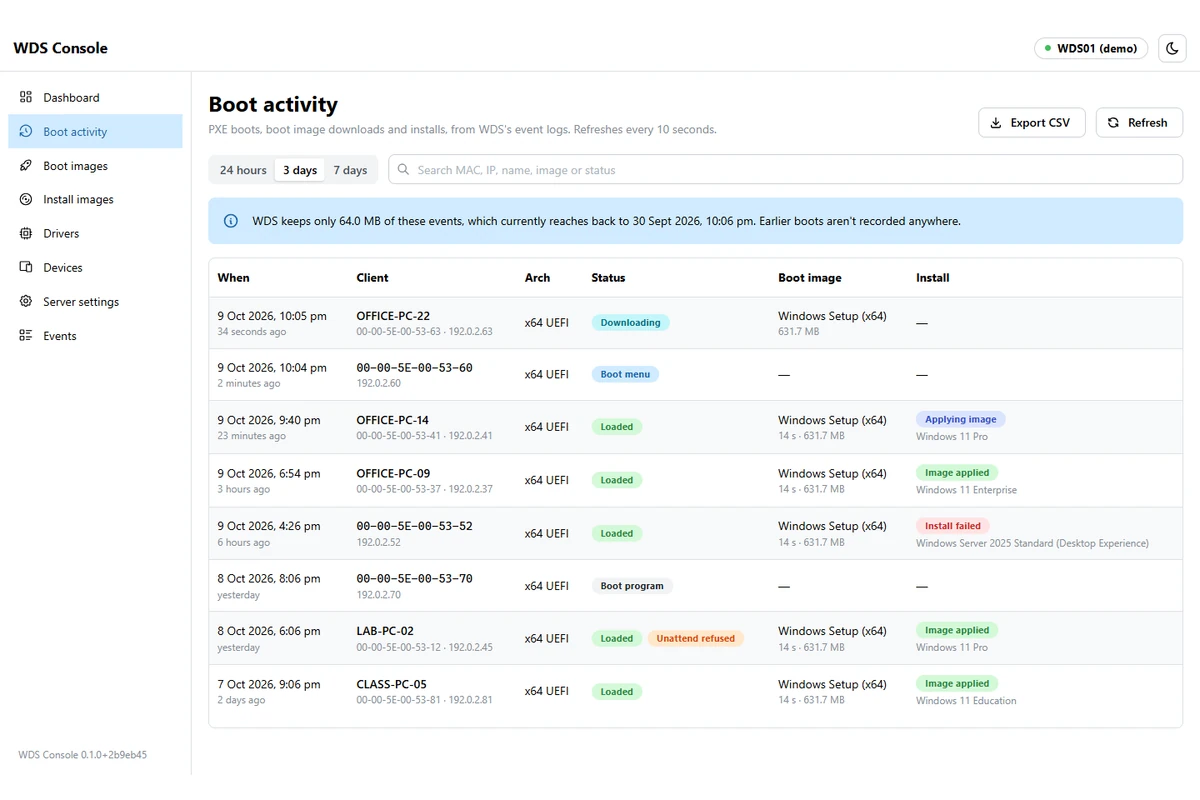Click the OFFICE-PC-22 client name
Viewport: 1200px width, 800px height.
pyautogui.click(x=393, y=316)
